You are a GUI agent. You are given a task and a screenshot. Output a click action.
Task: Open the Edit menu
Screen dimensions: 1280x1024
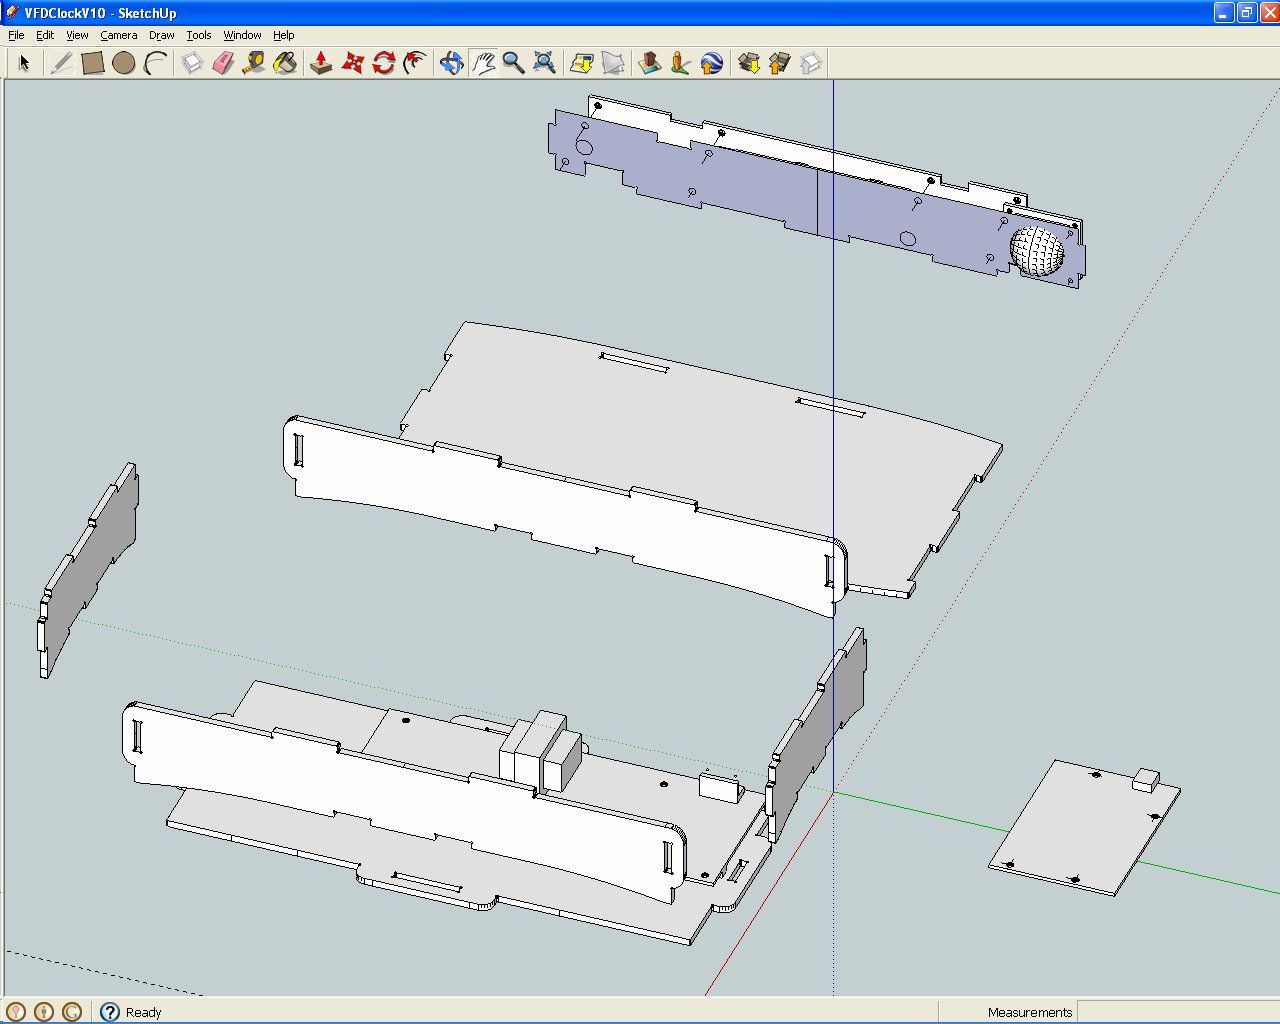click(45, 35)
